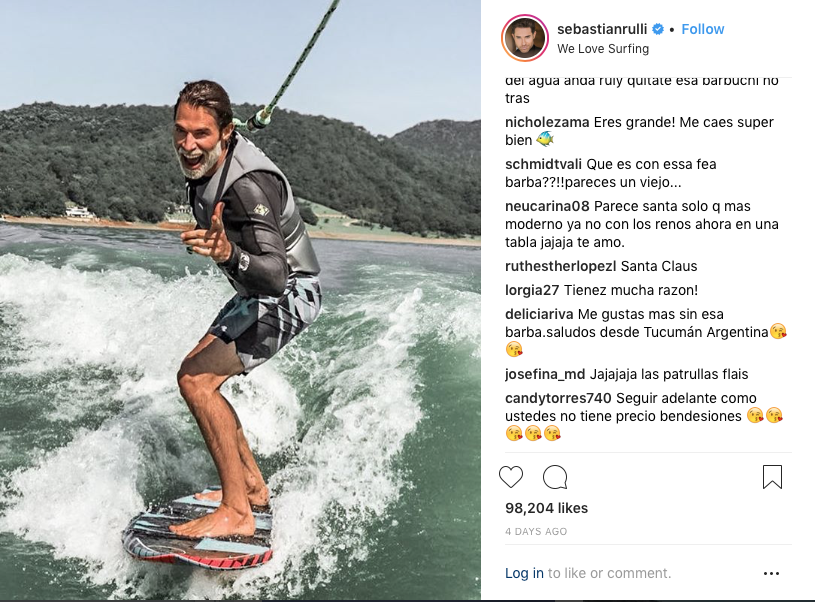
Task: Save post with bookmark icon
Action: (x=772, y=477)
